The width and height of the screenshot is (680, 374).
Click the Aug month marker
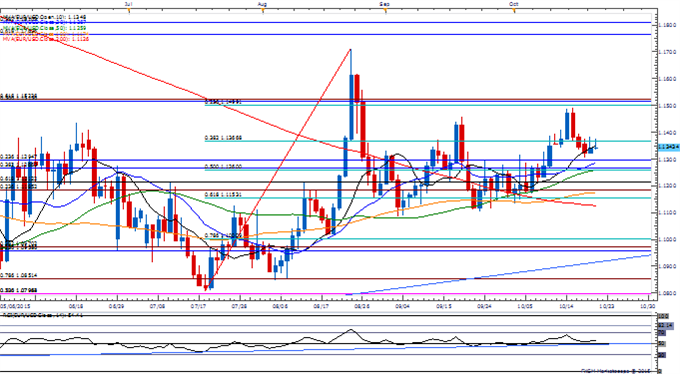click(x=262, y=4)
